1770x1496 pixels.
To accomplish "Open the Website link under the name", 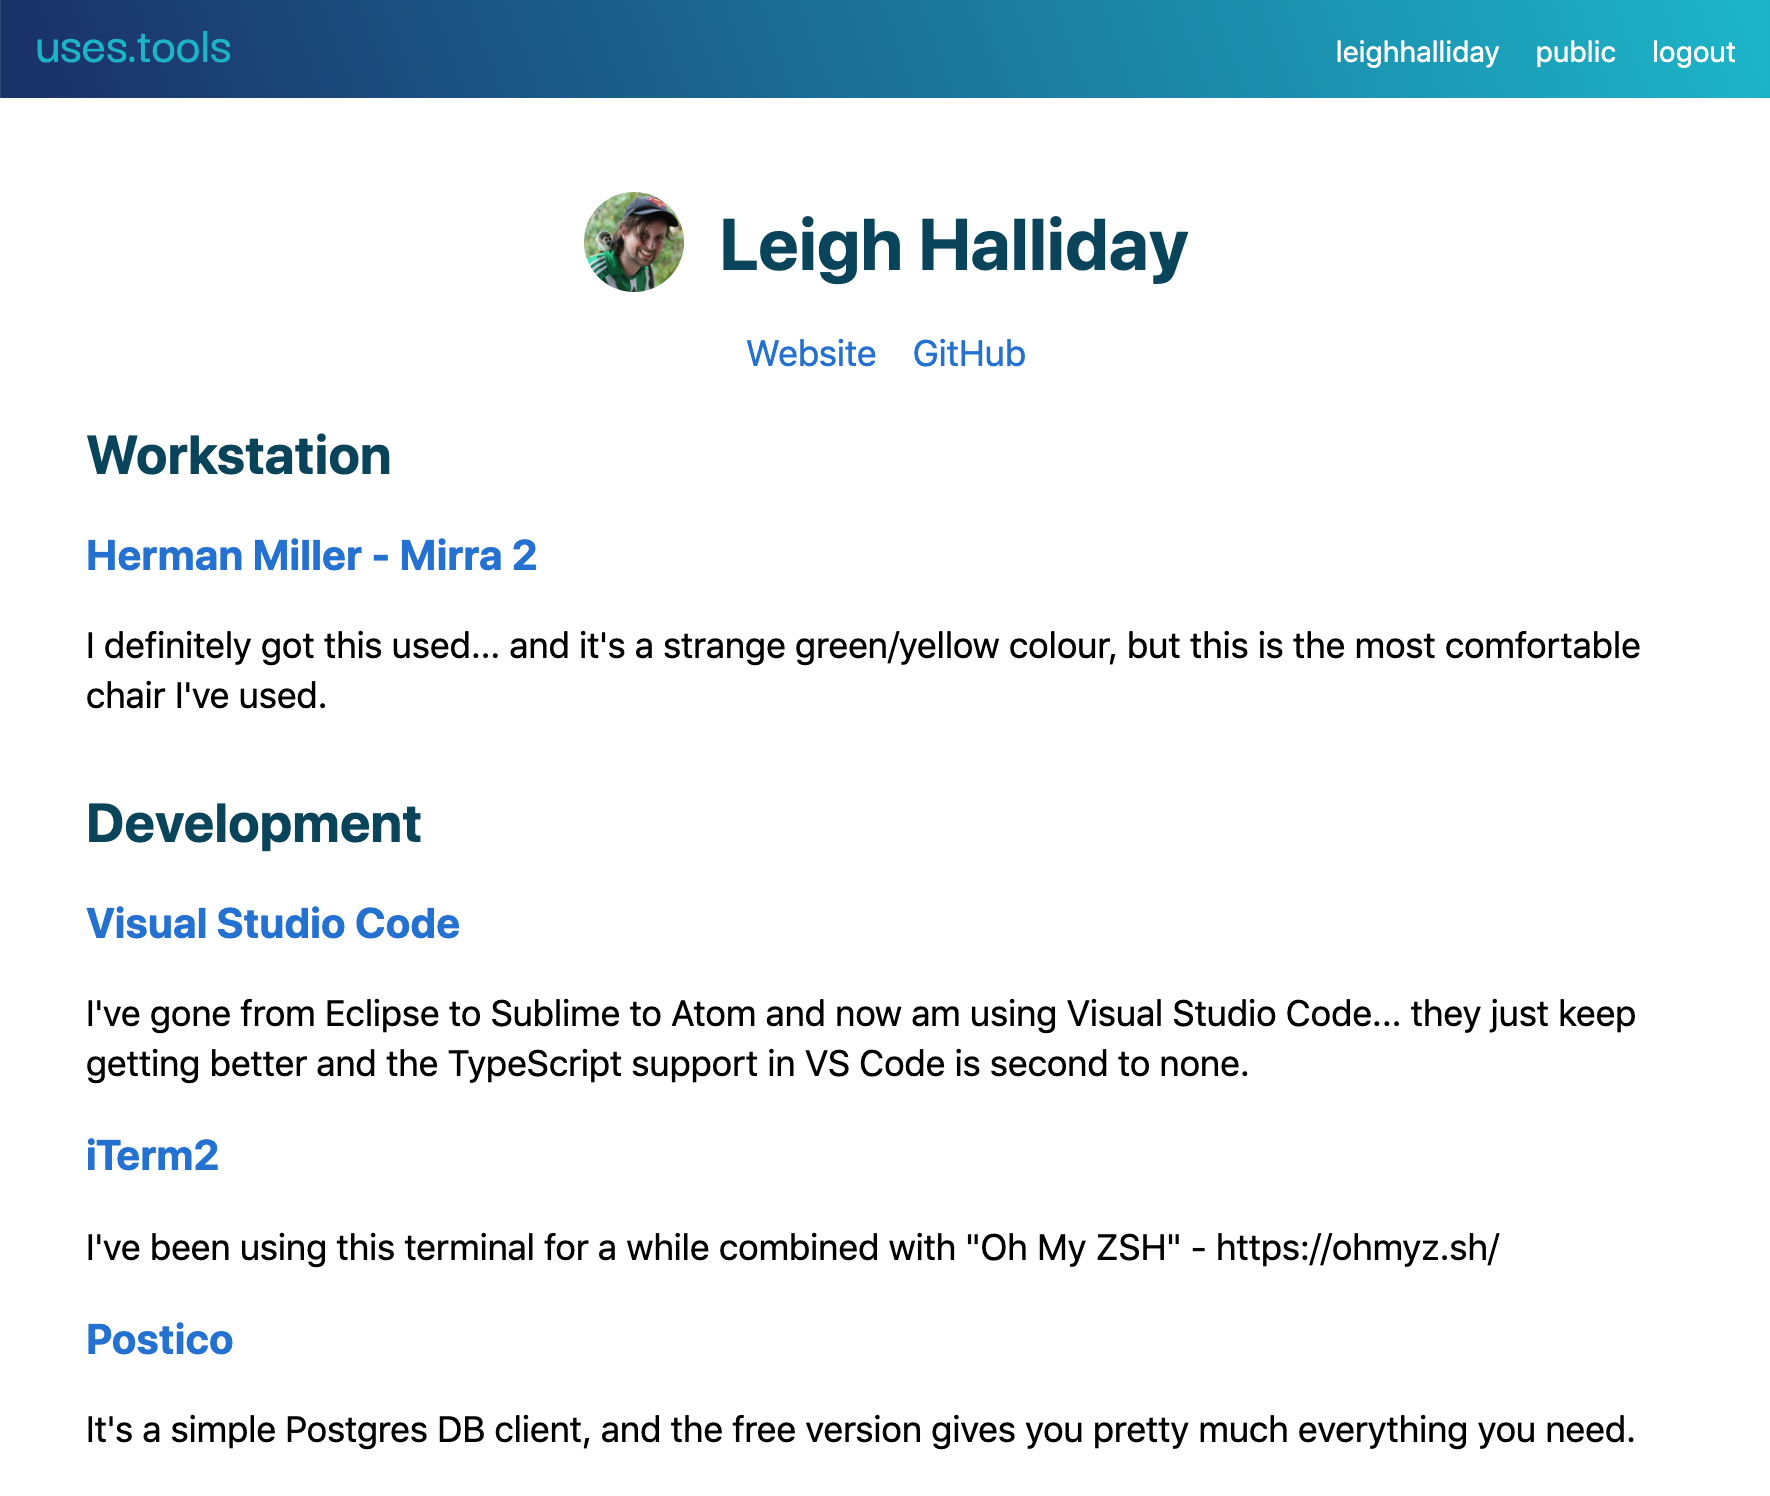I will pyautogui.click(x=811, y=354).
